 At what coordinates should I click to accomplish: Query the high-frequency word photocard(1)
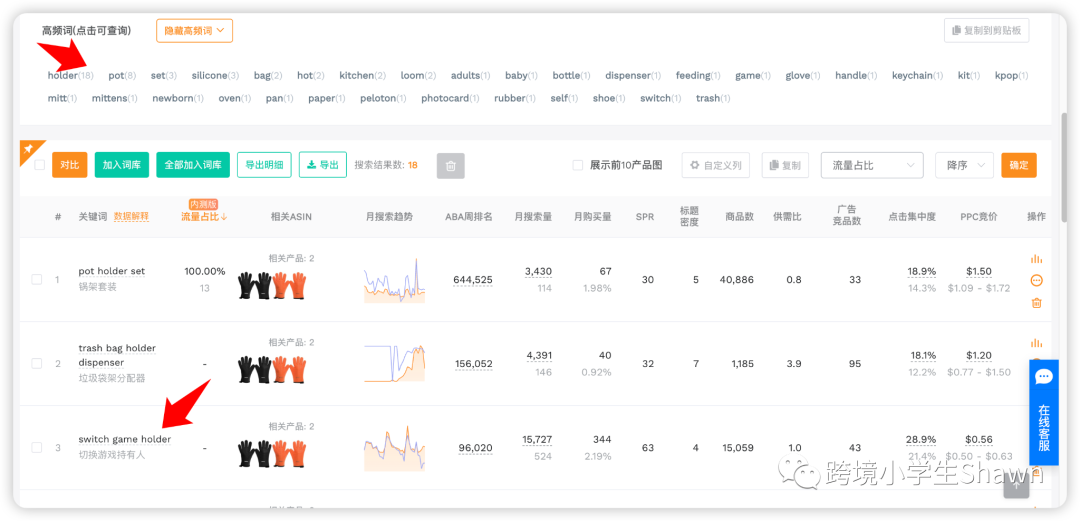point(450,99)
